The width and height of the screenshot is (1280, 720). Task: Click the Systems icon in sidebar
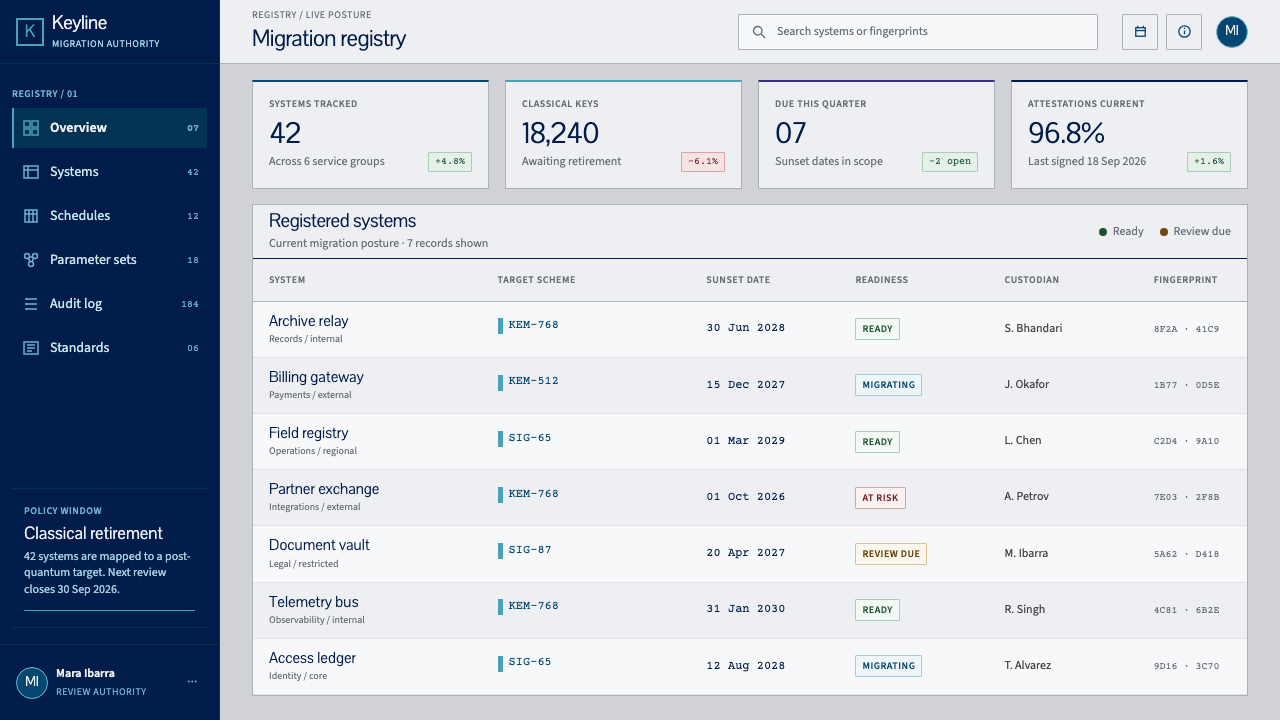tap(31, 172)
